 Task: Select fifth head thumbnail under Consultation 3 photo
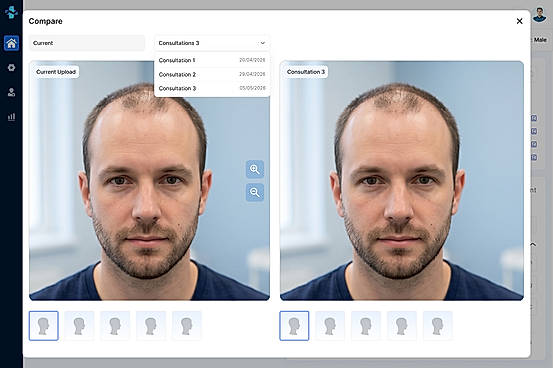coord(438,326)
